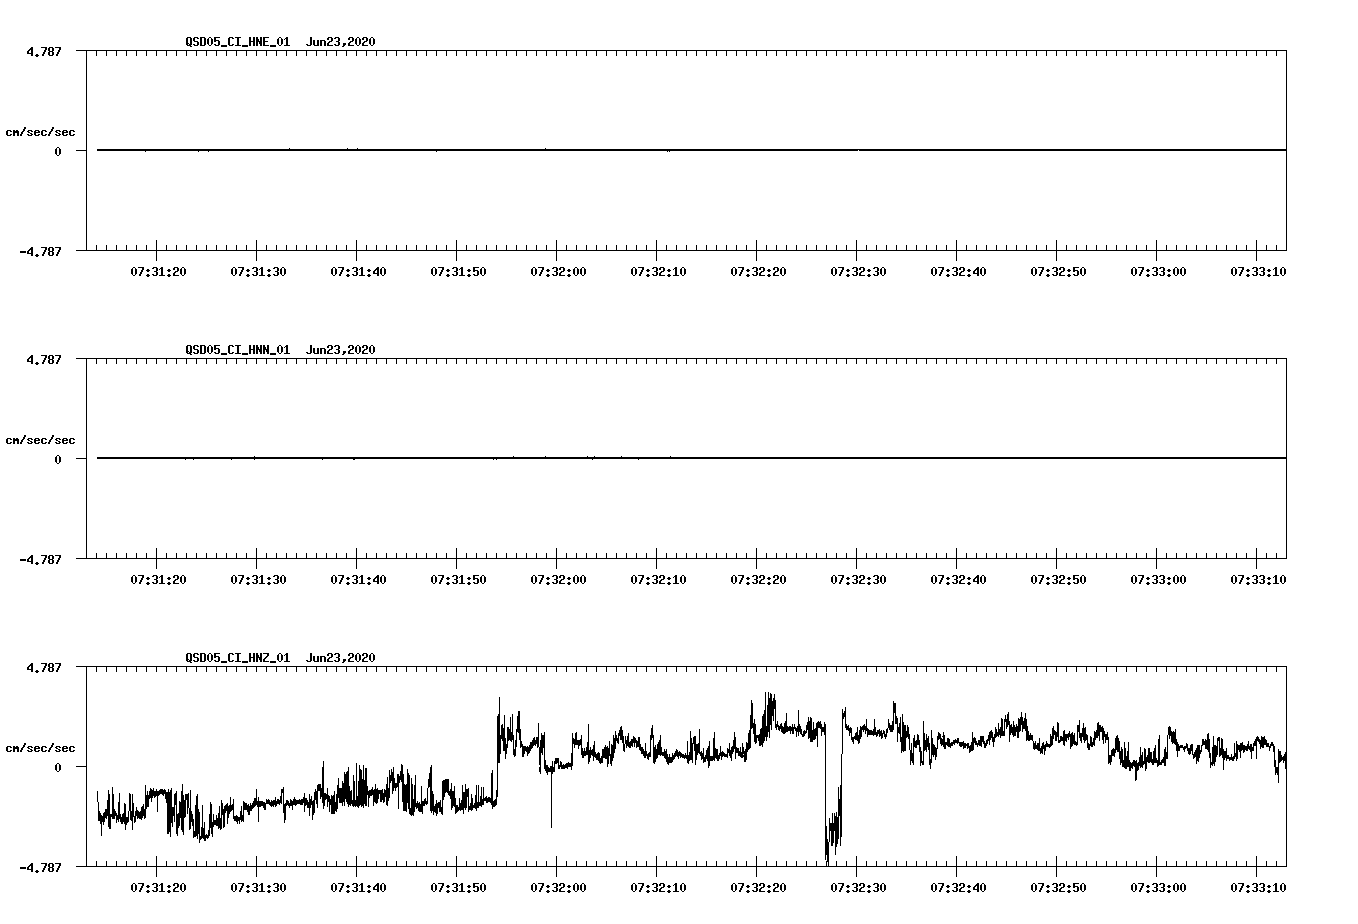
Task: Click the 07:32:00 time label on HNE plot
Action: [x=558, y=271]
